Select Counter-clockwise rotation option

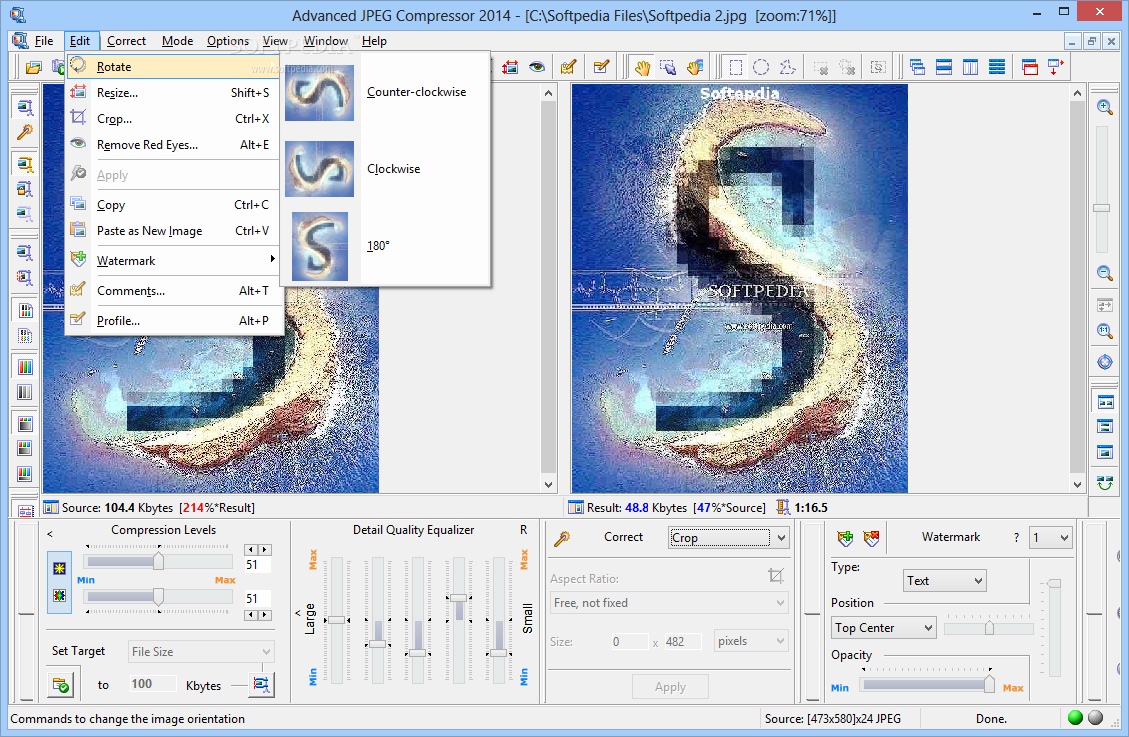(x=386, y=92)
